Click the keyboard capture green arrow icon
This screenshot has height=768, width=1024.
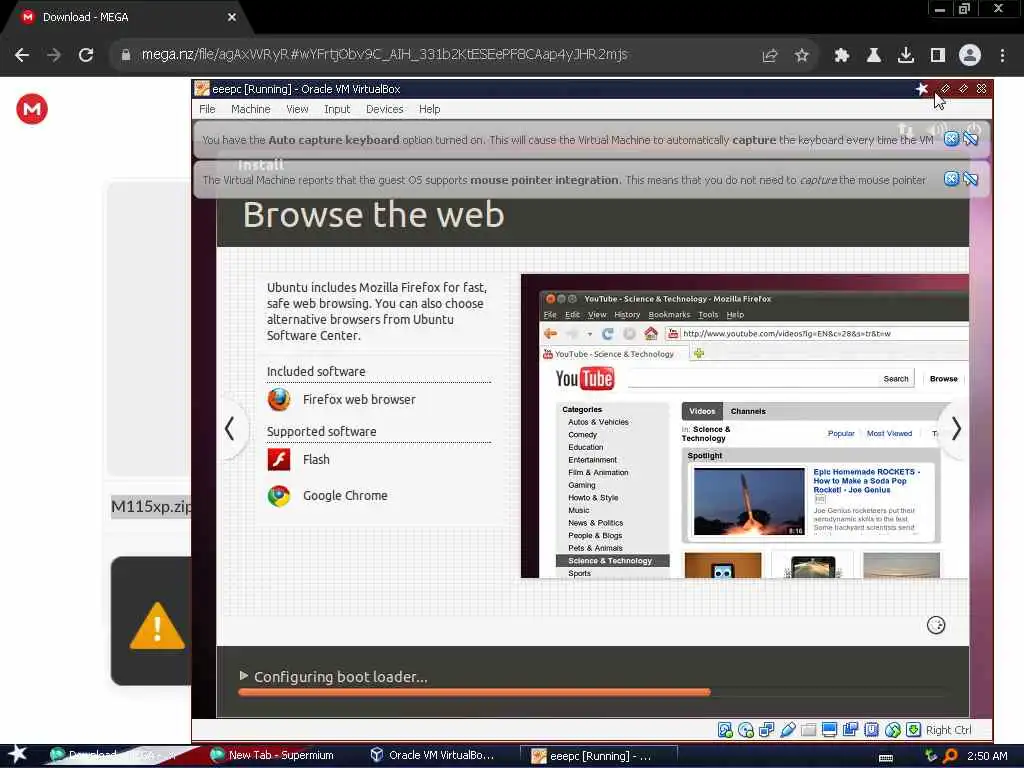(x=914, y=730)
